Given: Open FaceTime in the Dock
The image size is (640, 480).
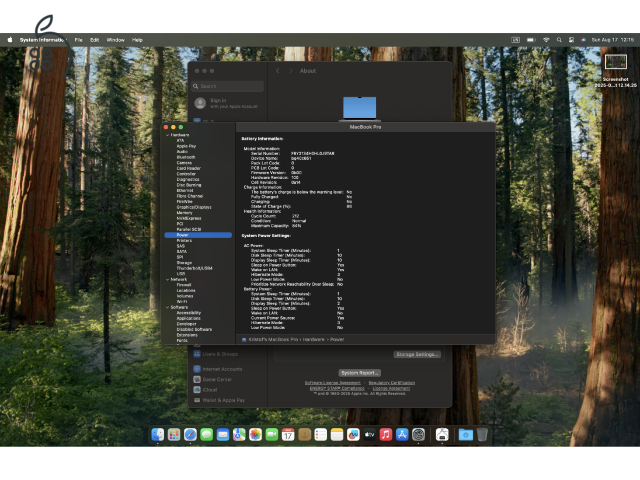Looking at the screenshot, I should coord(272,435).
